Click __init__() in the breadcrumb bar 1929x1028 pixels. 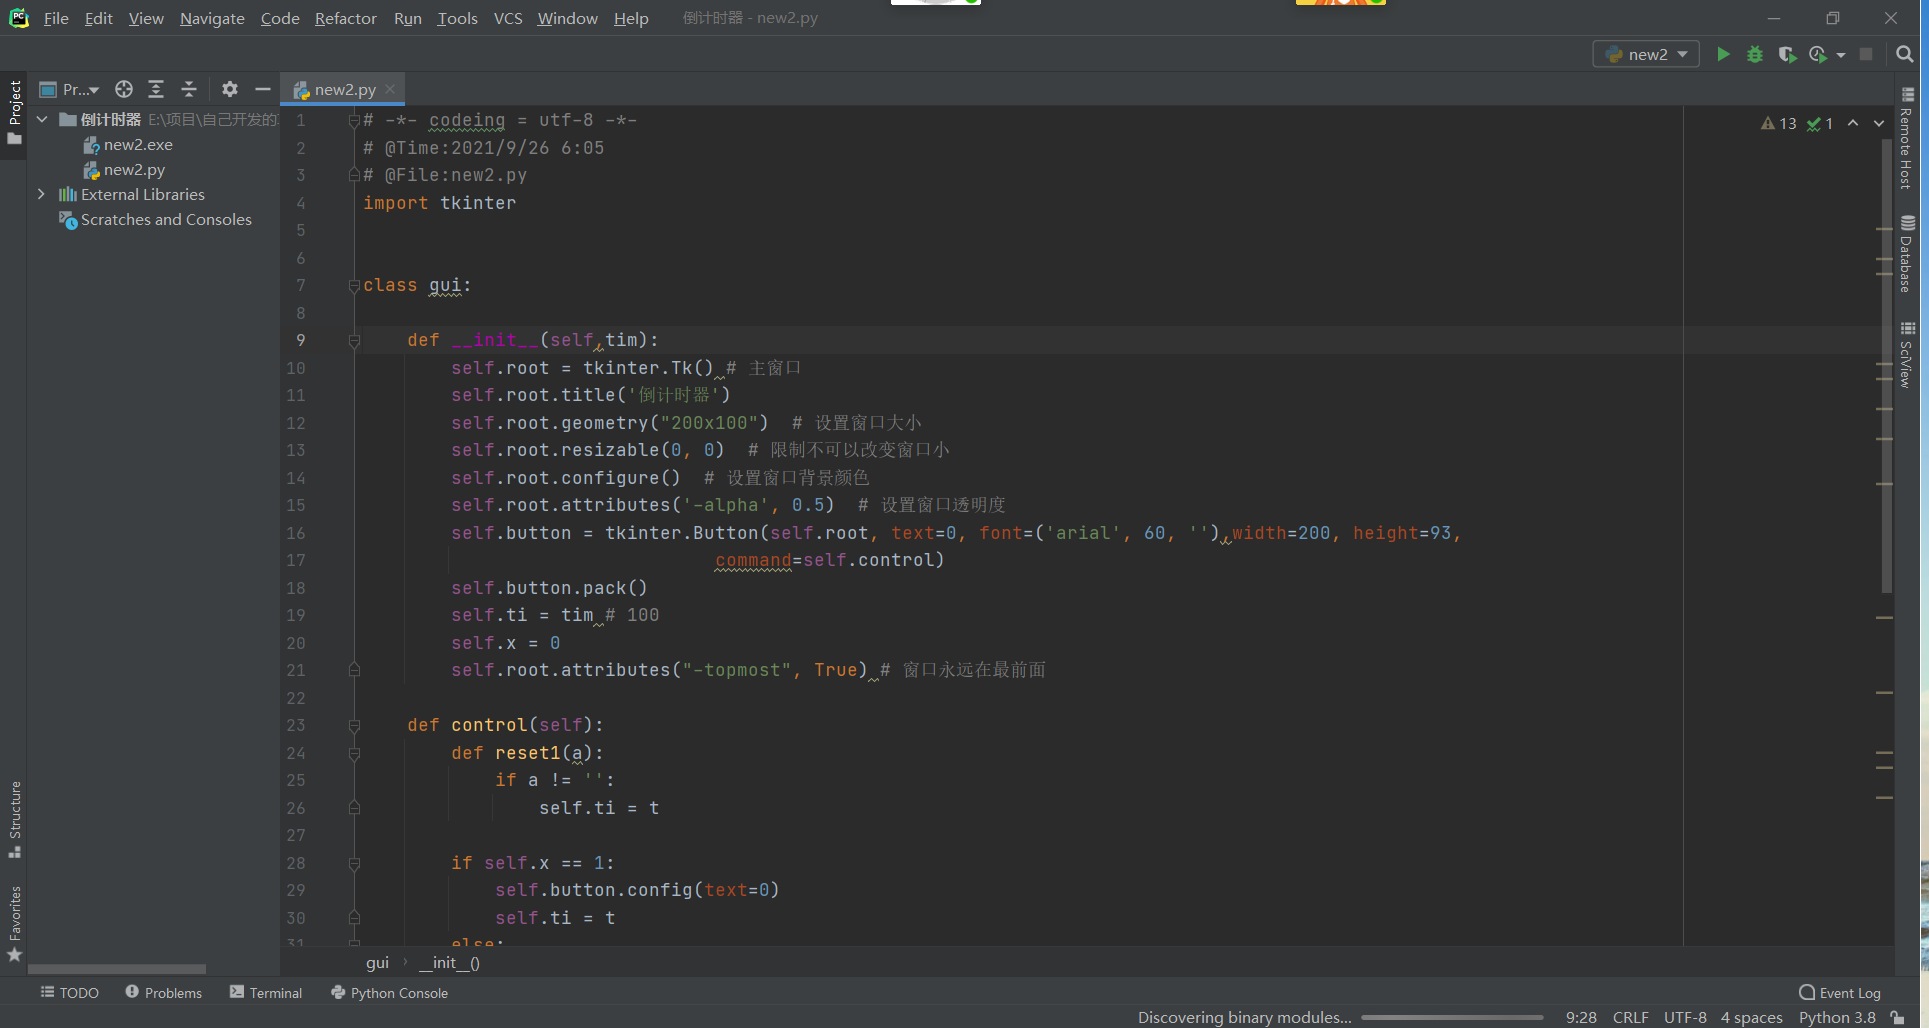(x=449, y=962)
